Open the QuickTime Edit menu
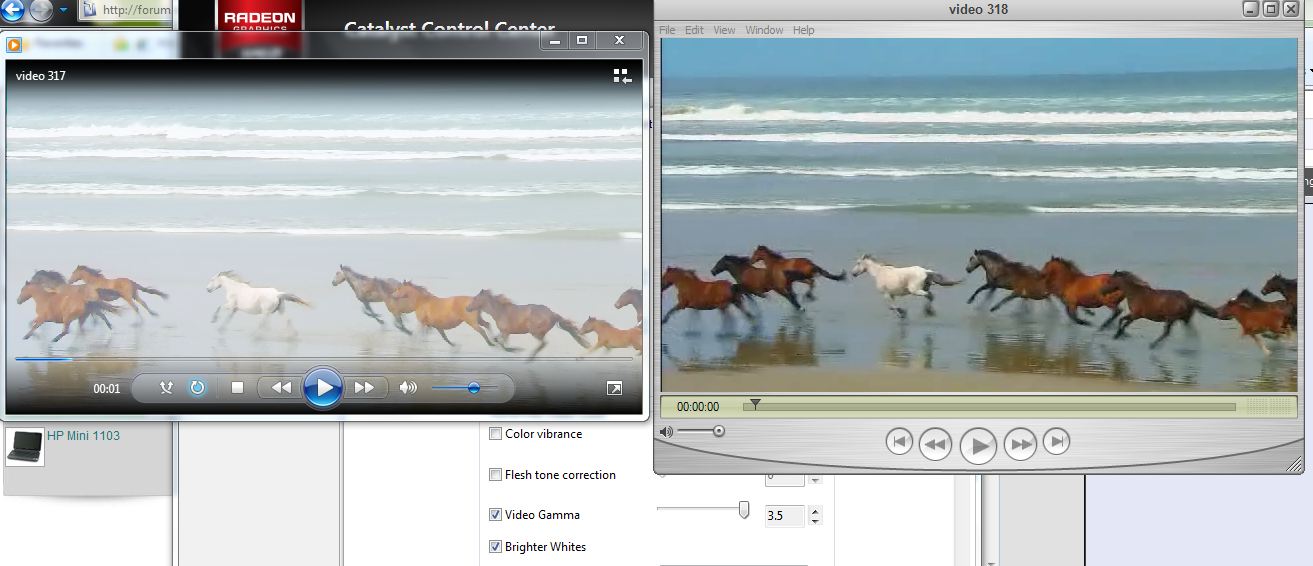The height and width of the screenshot is (566, 1313). point(694,30)
